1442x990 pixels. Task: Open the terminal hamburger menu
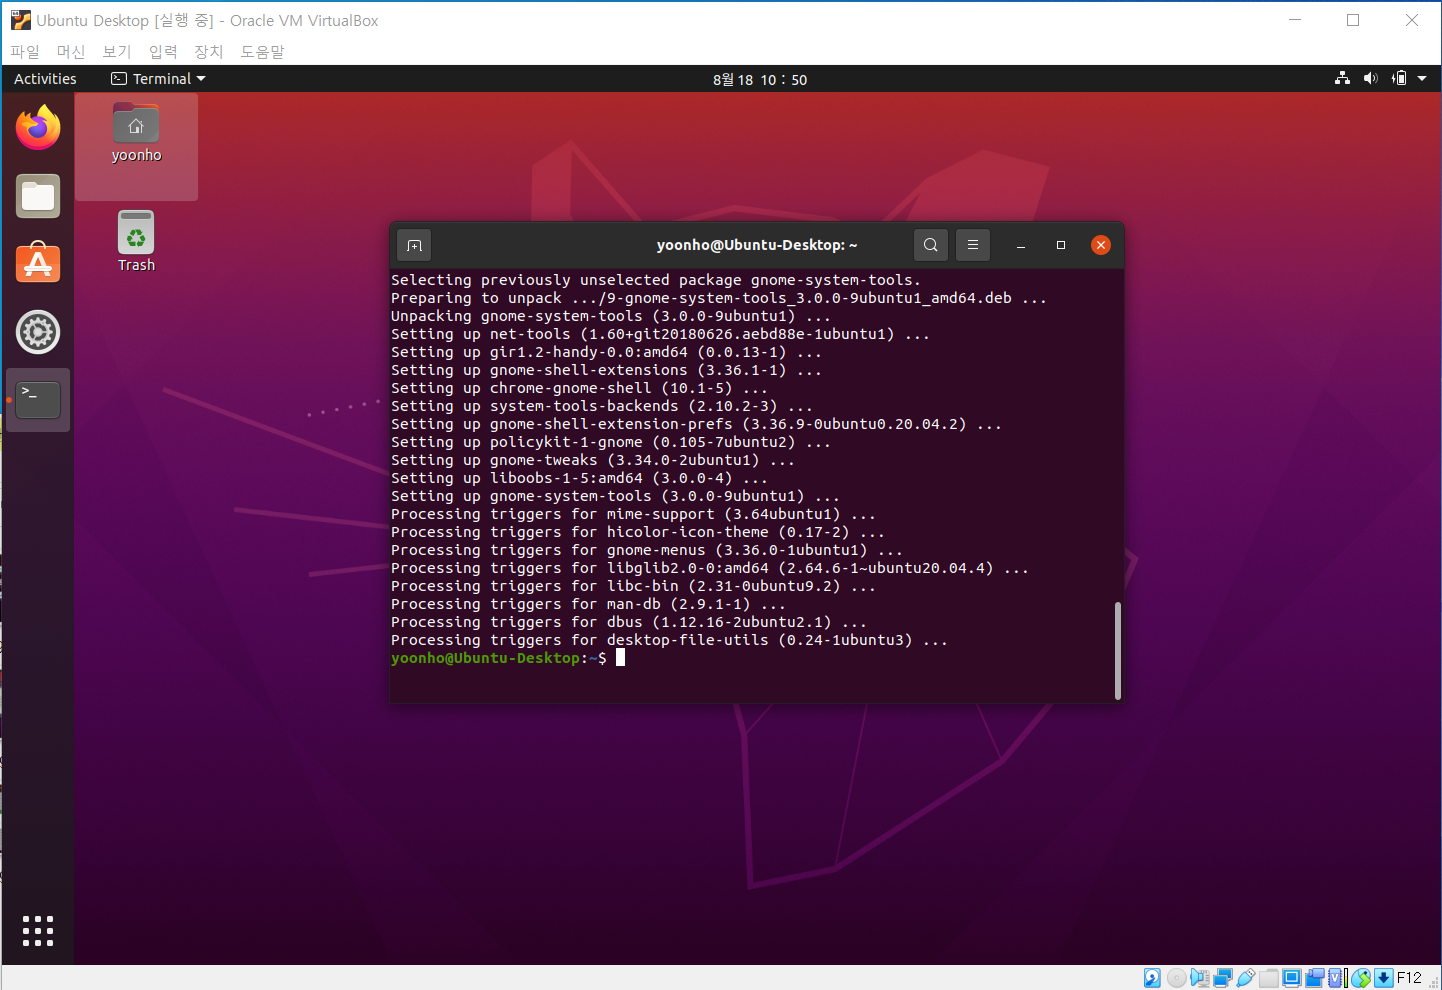point(973,245)
